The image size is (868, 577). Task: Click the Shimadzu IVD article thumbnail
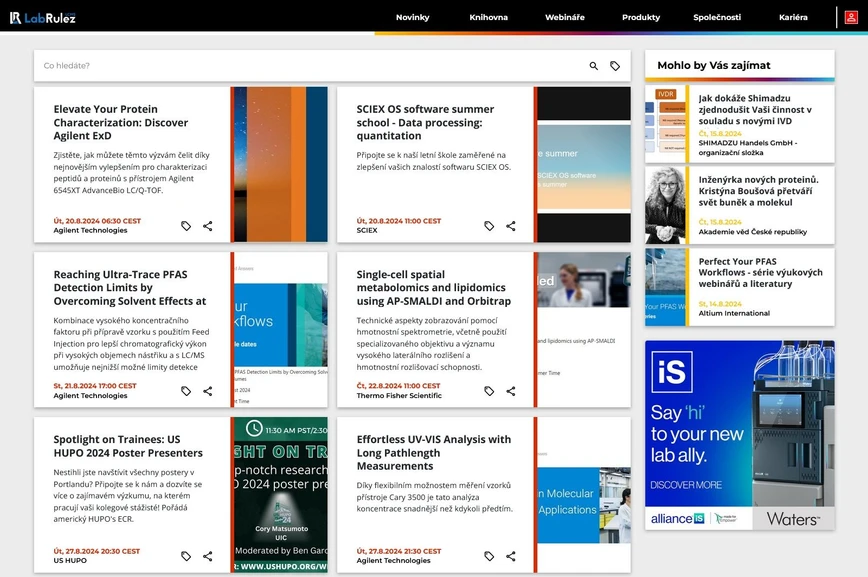click(x=665, y=124)
